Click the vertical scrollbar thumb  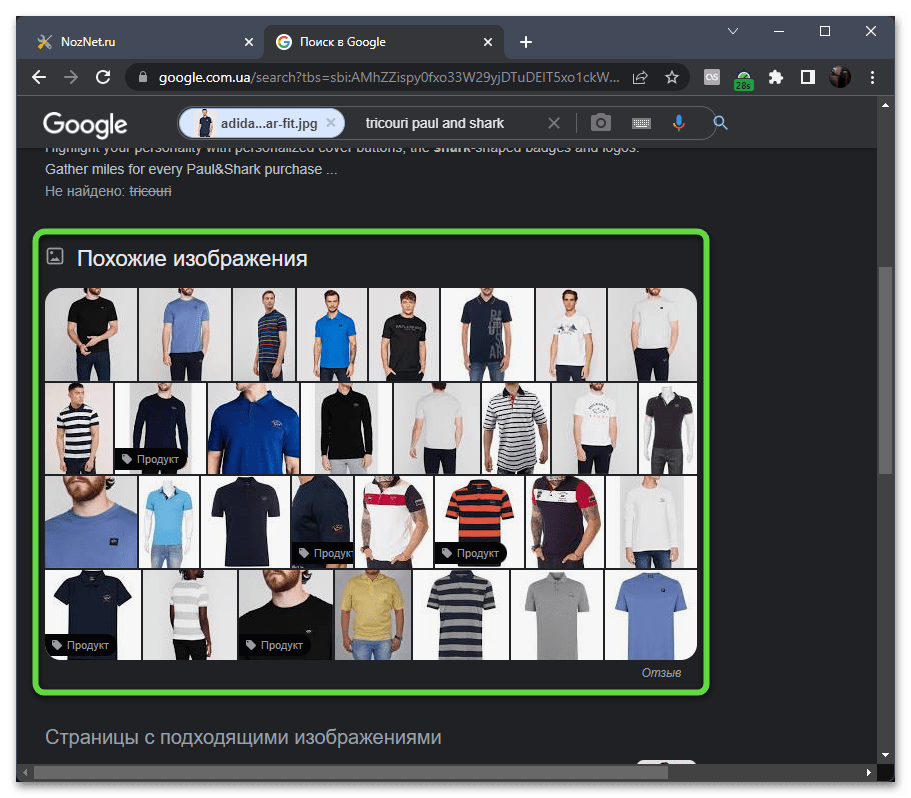(885, 371)
